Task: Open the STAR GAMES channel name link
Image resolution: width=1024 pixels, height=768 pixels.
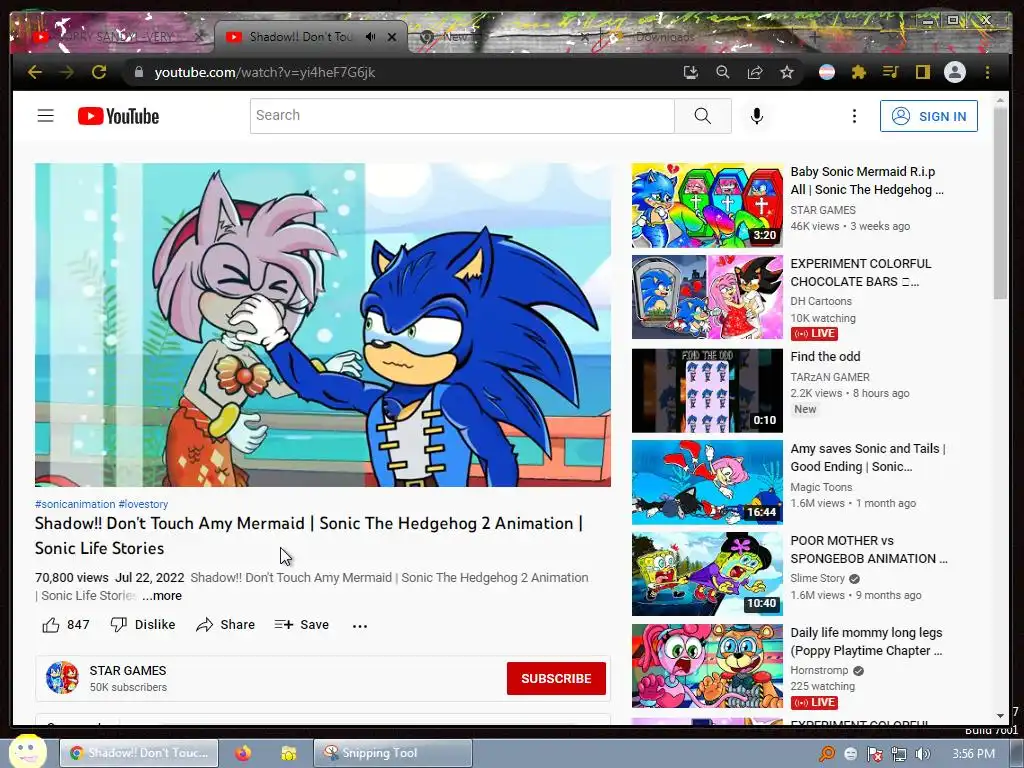Action: pos(128,671)
